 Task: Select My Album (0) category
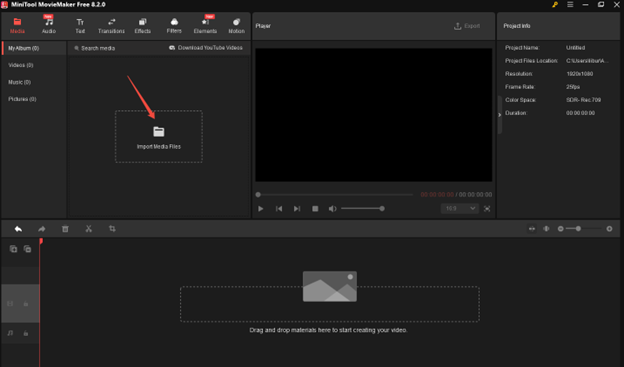click(x=34, y=48)
